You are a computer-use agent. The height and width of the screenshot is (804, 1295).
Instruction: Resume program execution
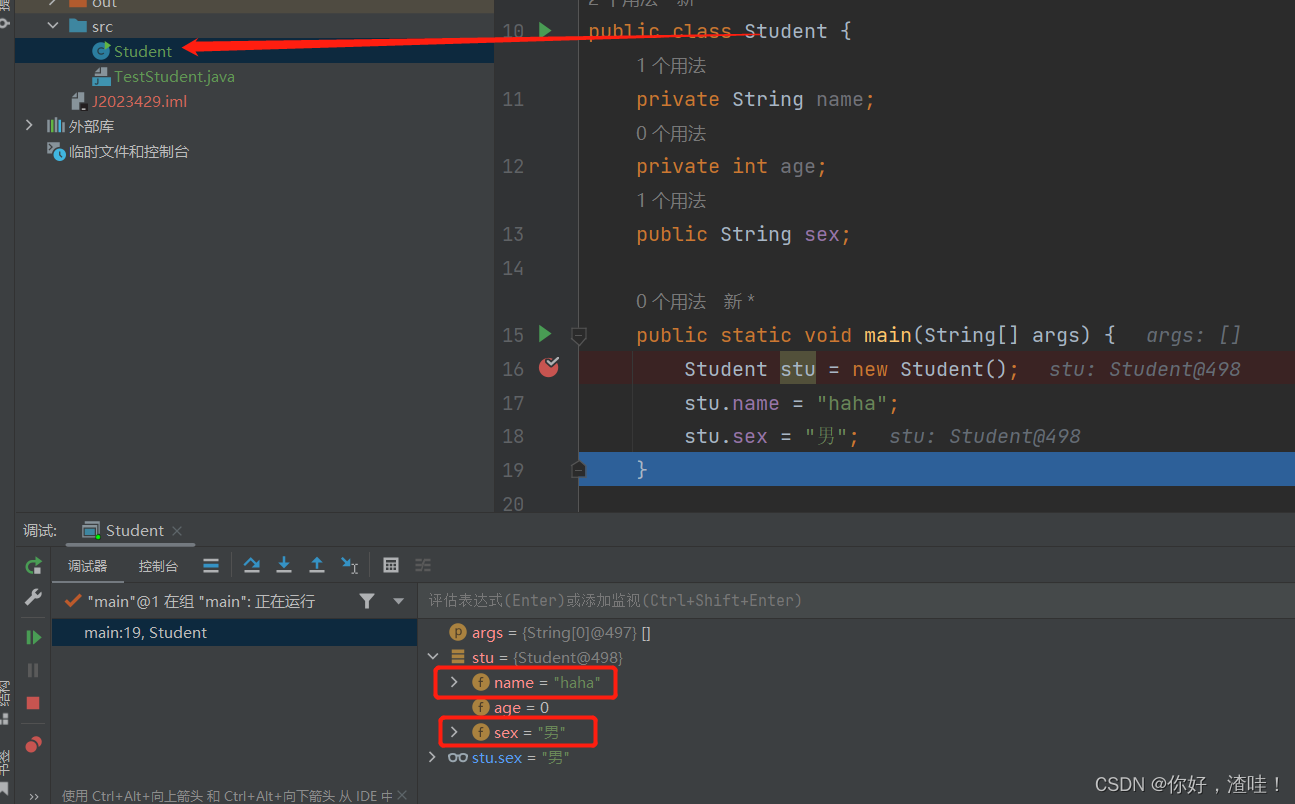tap(33, 637)
